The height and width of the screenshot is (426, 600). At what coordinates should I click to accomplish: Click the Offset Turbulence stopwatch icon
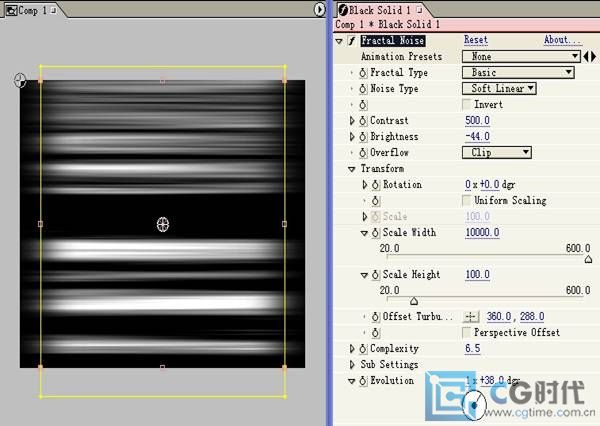click(376, 317)
